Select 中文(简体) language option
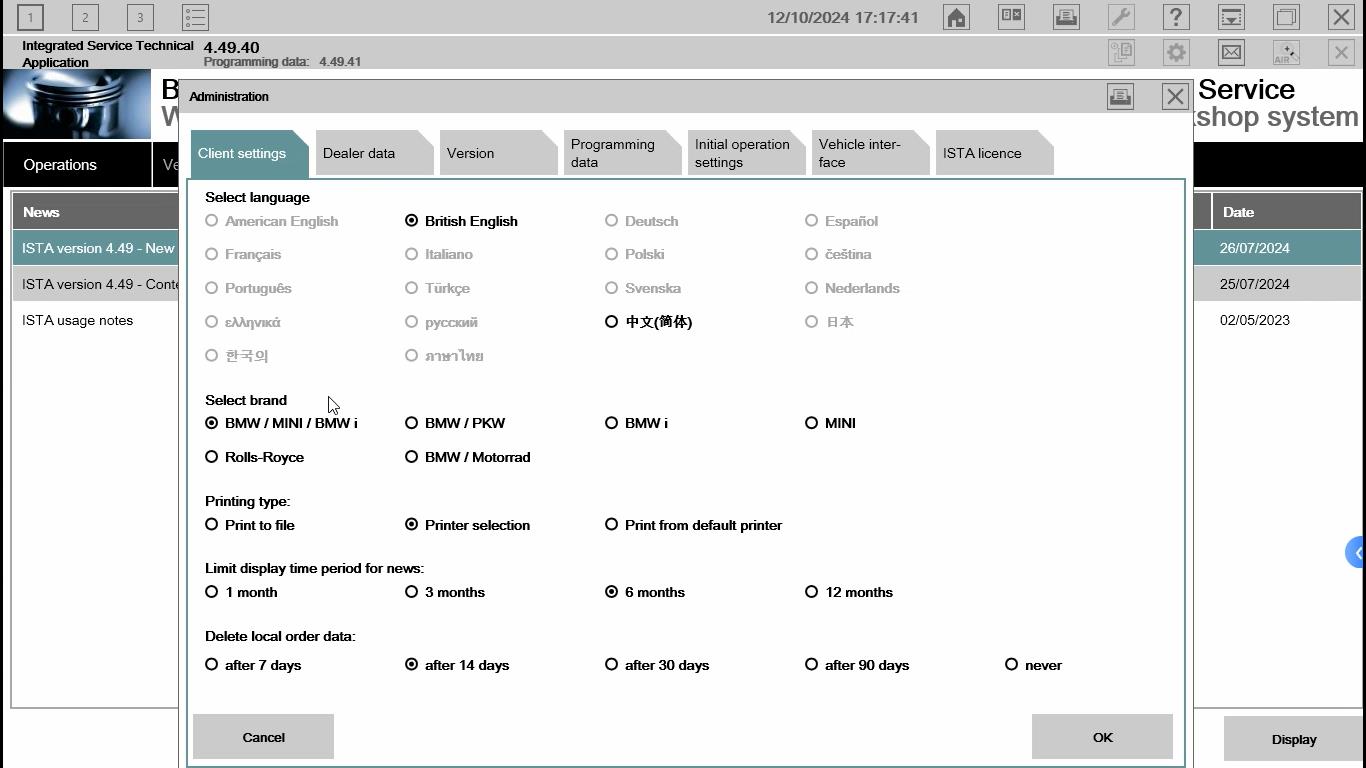Image resolution: width=1366 pixels, height=768 pixels. click(x=648, y=322)
